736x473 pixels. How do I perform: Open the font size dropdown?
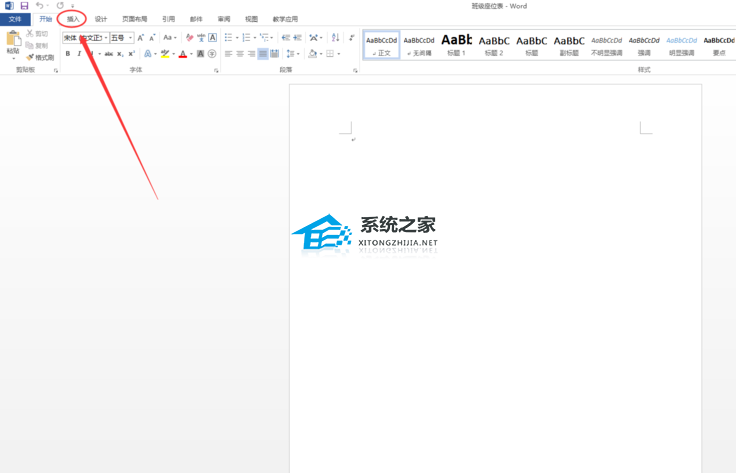pyautogui.click(x=121, y=38)
